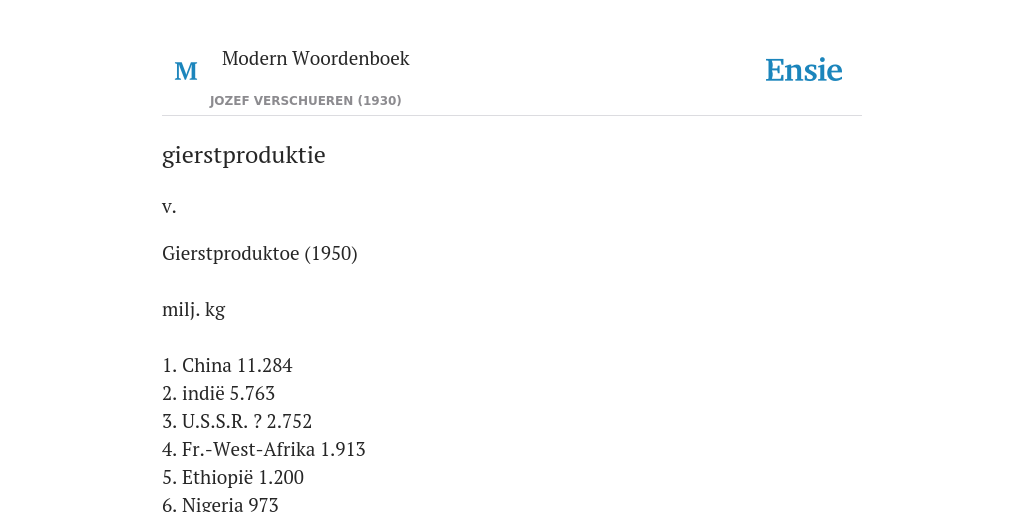Click the year (1950) in the subtitle
This screenshot has width=1024, height=512.
point(331,253)
